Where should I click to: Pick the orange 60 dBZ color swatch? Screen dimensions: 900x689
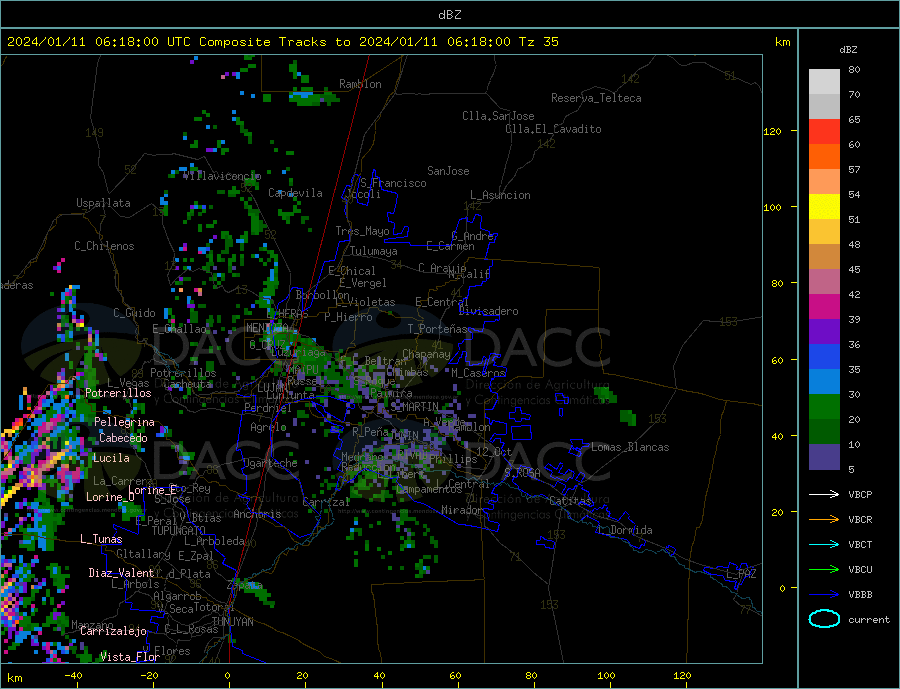[x=824, y=156]
